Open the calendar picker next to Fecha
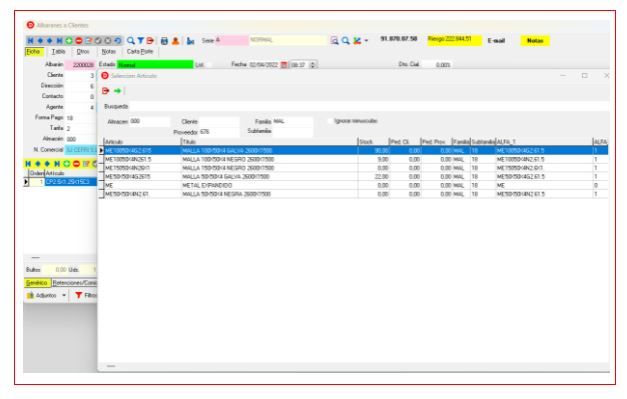Viewport: 627px width, 399px height. (x=284, y=65)
